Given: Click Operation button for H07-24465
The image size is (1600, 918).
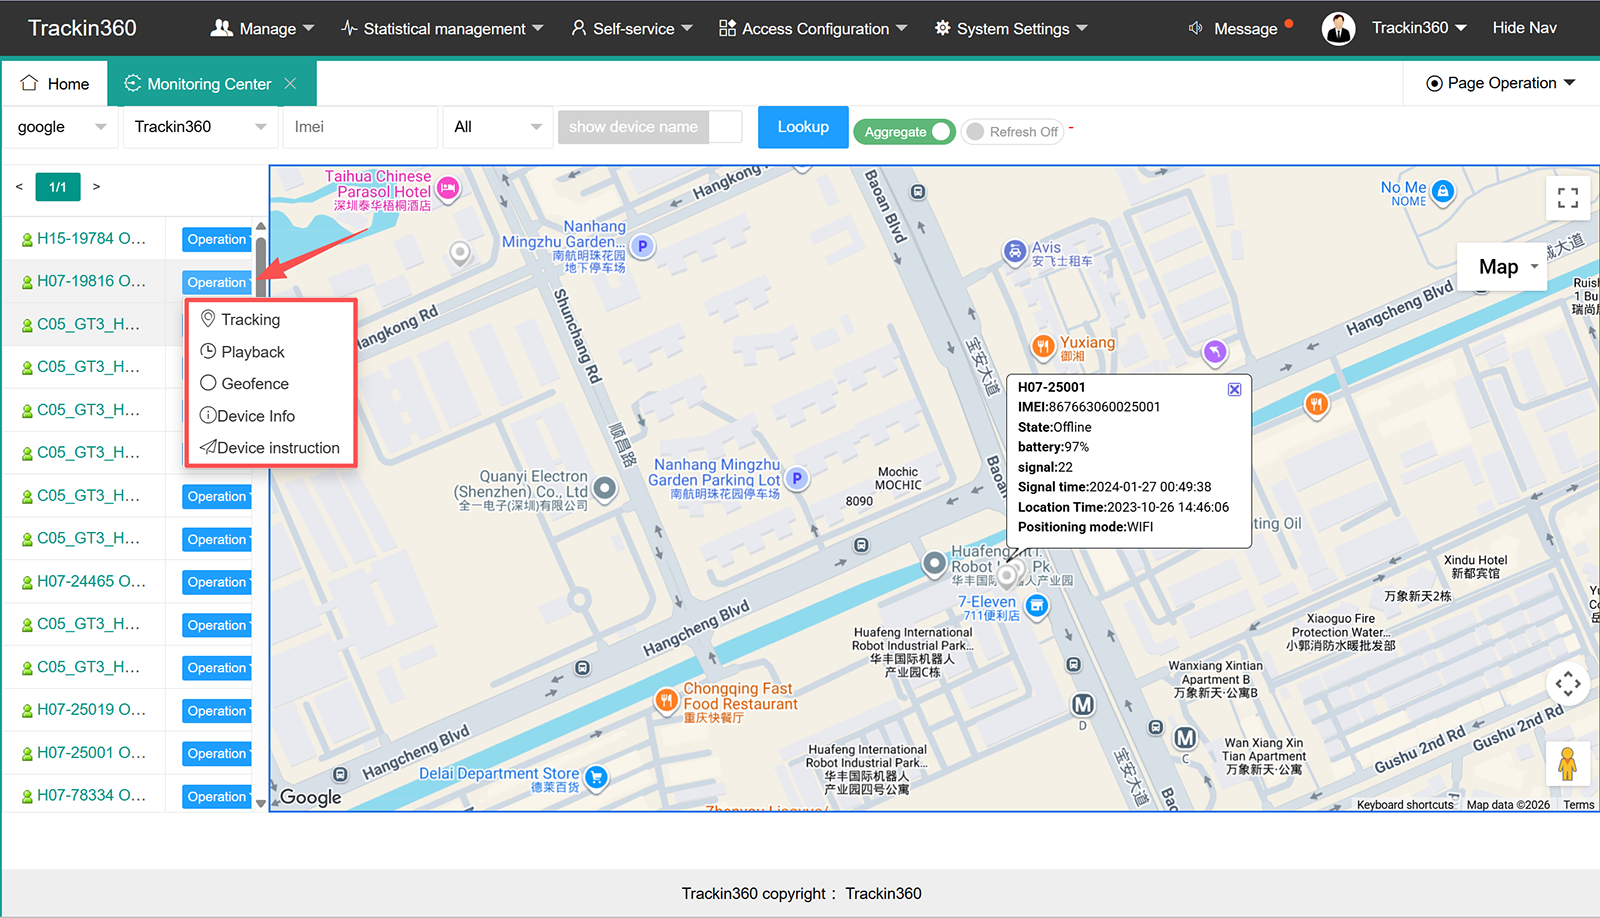Looking at the screenshot, I should point(216,582).
